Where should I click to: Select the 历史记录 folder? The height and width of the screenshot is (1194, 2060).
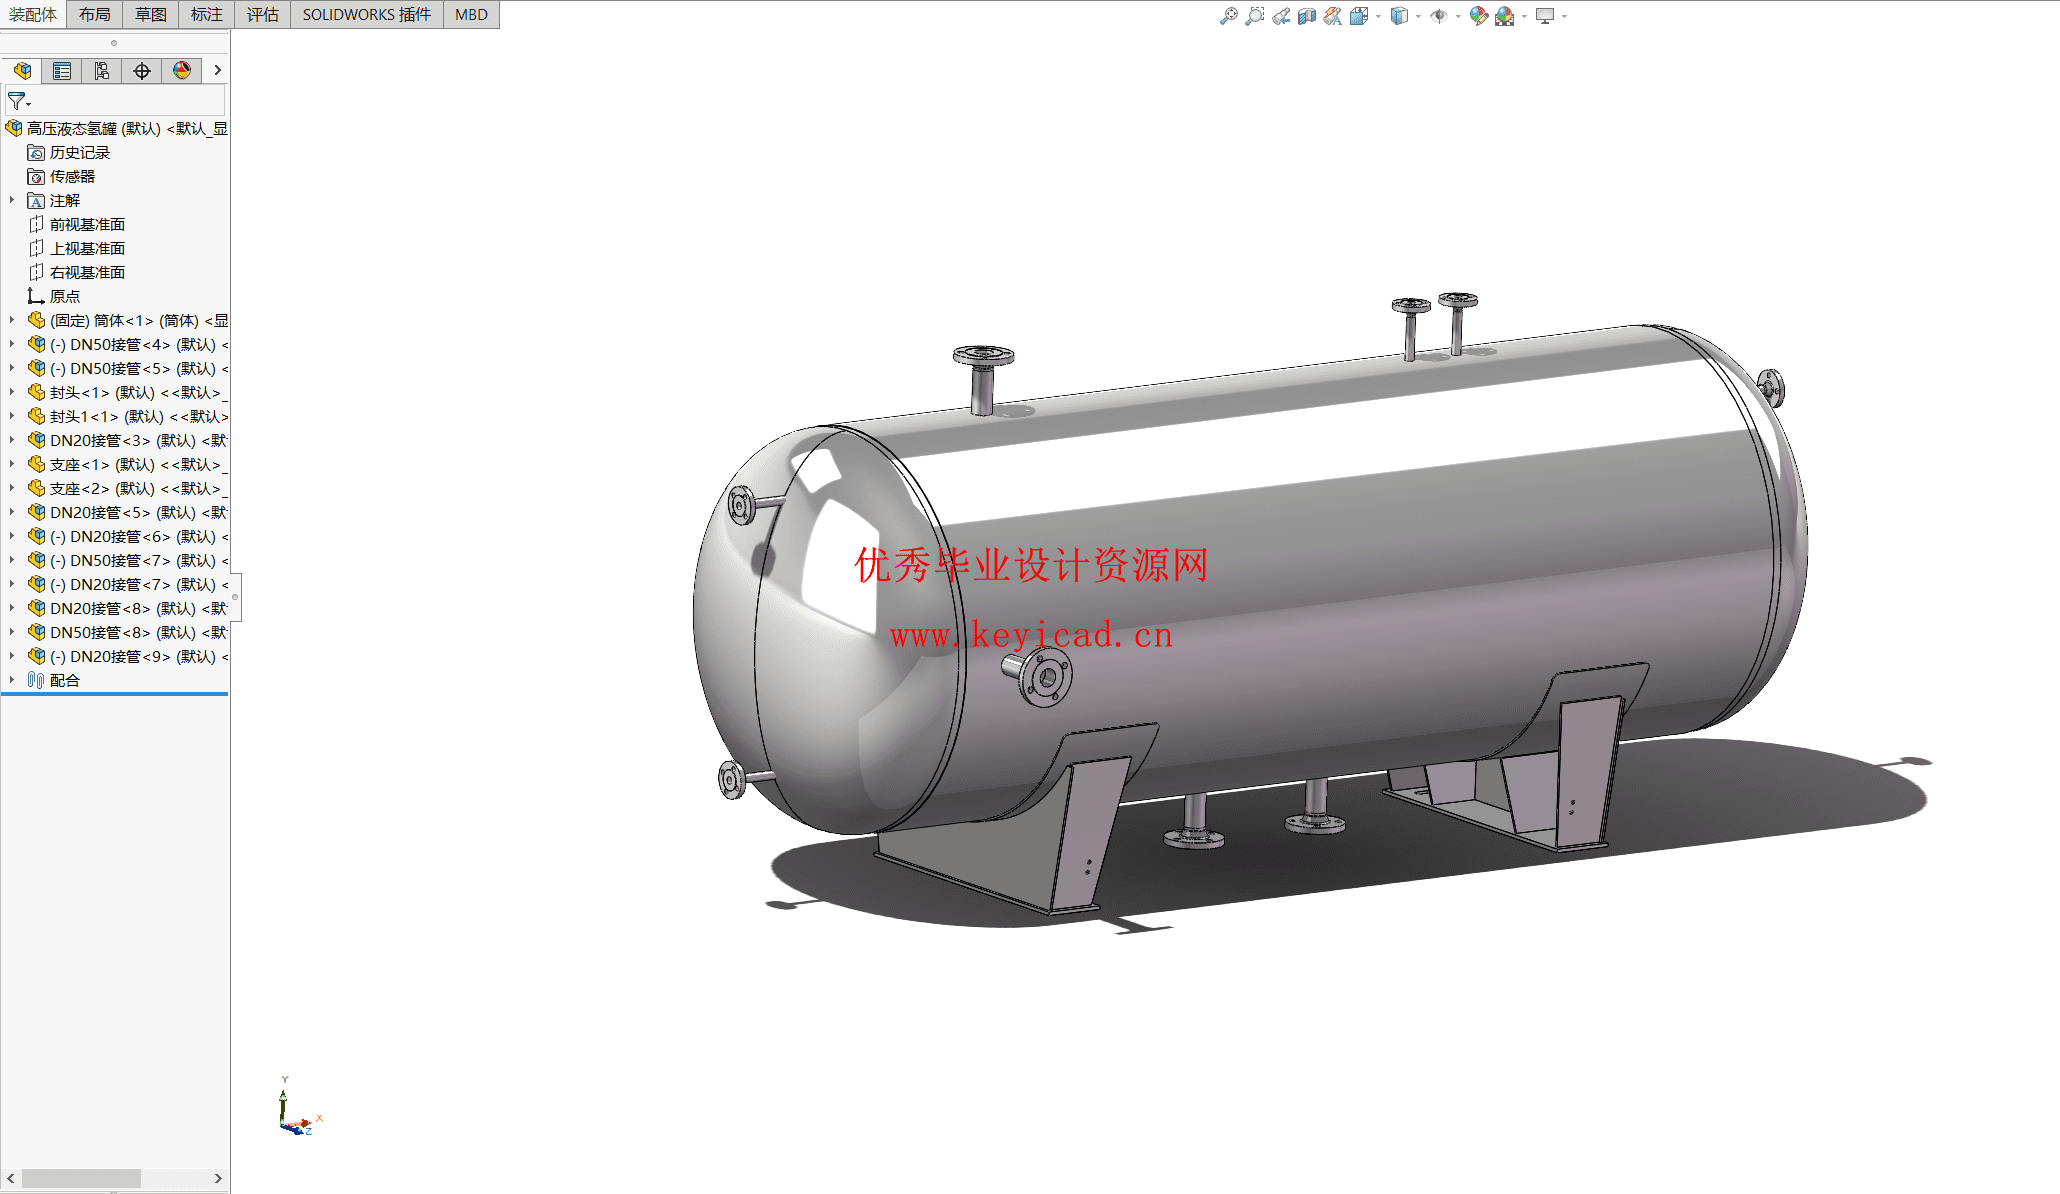(x=69, y=153)
